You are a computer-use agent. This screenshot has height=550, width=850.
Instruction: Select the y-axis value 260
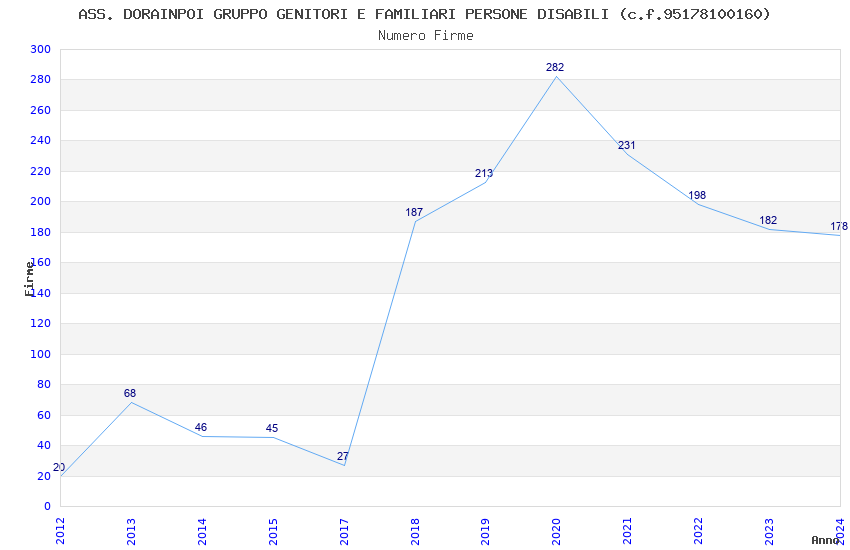(x=41, y=110)
